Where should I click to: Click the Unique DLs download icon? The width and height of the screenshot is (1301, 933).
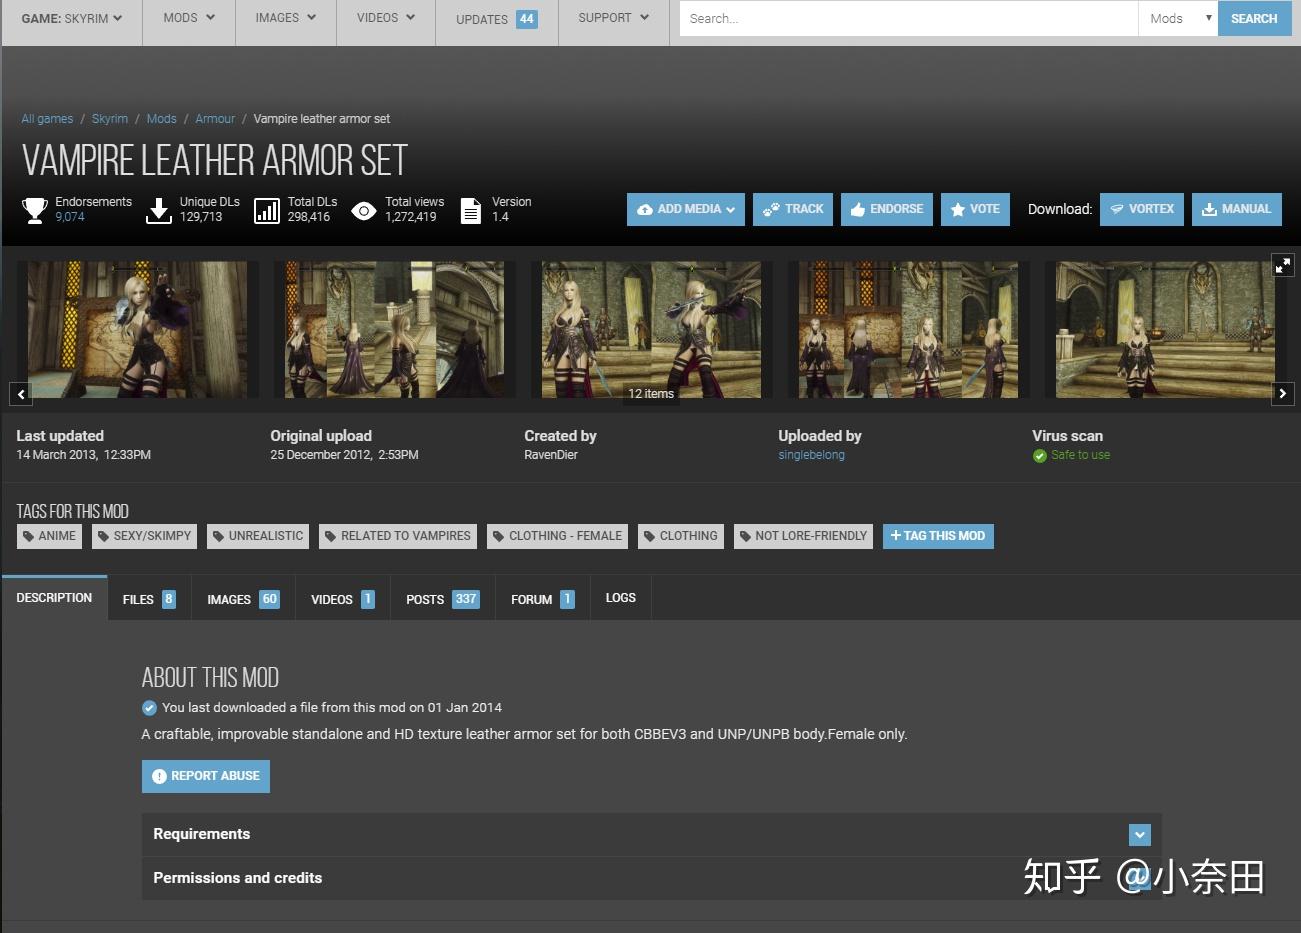coord(159,210)
